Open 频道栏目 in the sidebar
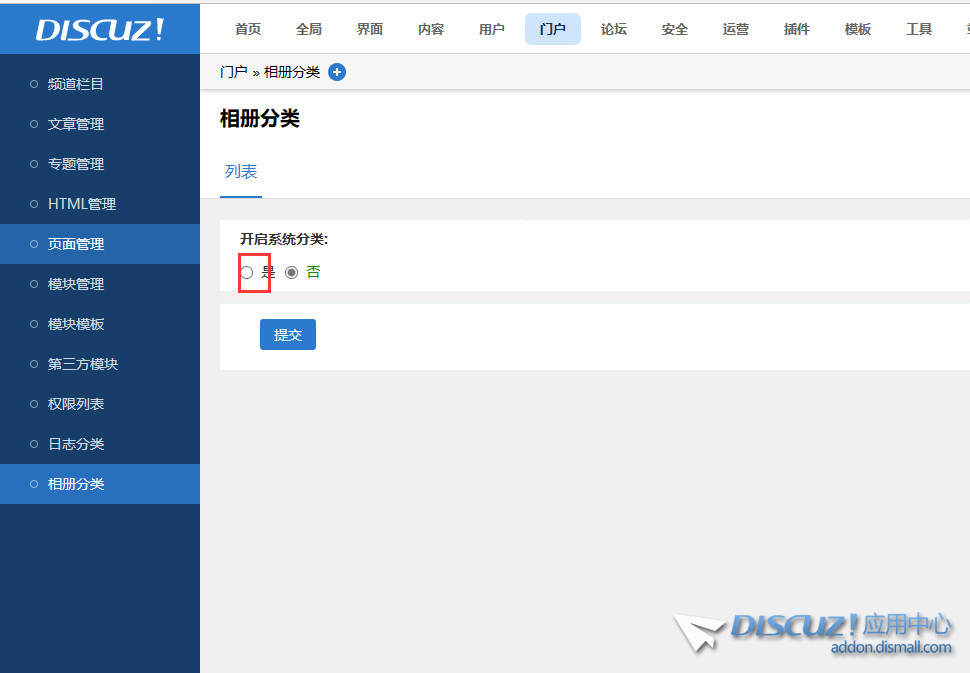 point(75,84)
